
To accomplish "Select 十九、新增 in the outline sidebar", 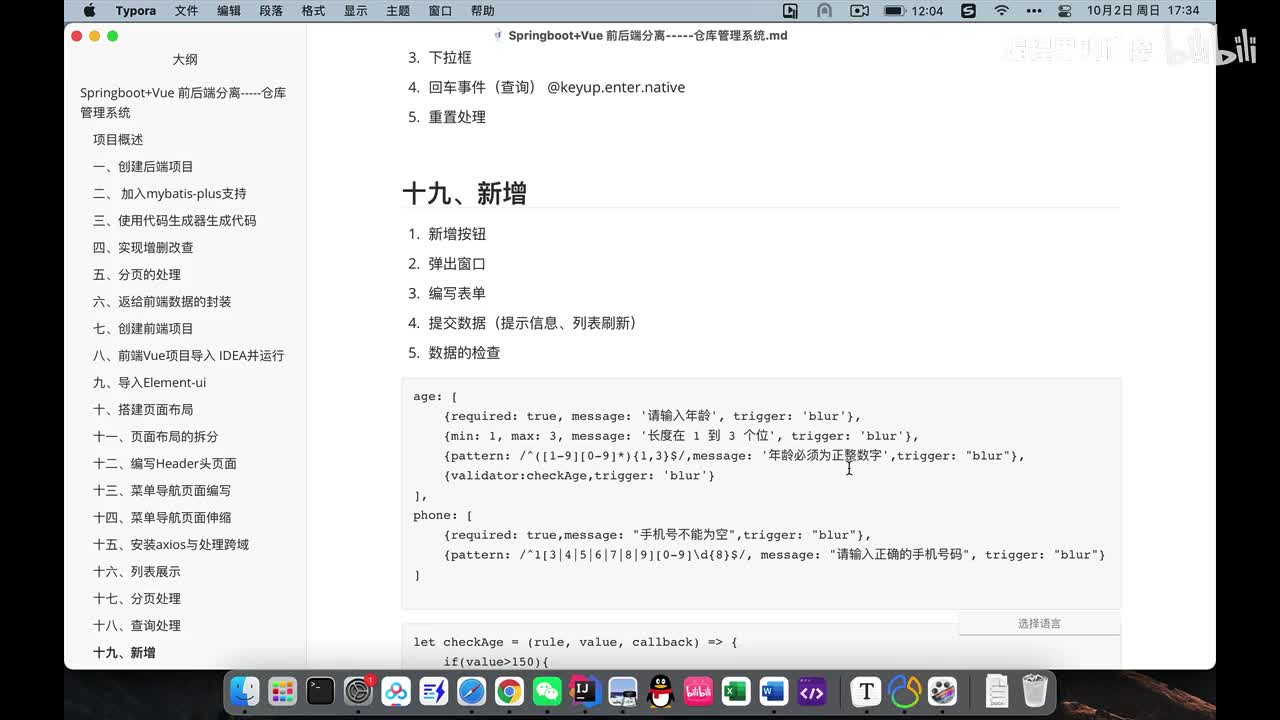I will [x=124, y=652].
